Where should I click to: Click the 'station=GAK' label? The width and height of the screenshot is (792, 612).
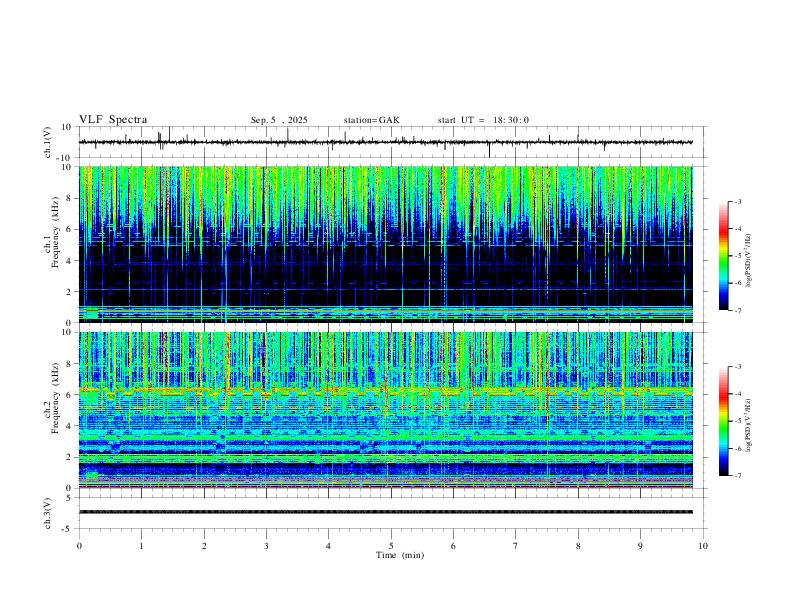coord(371,120)
